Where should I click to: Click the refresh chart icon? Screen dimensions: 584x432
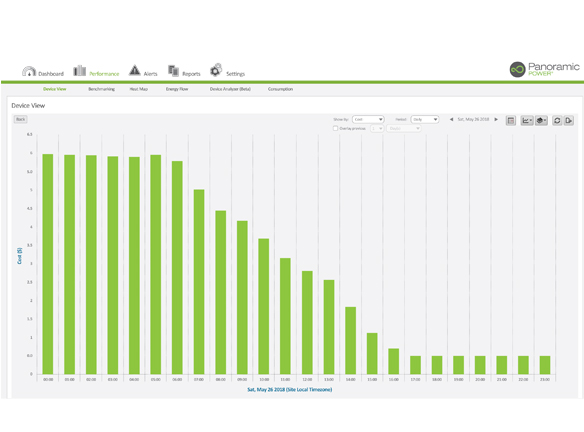click(x=557, y=120)
